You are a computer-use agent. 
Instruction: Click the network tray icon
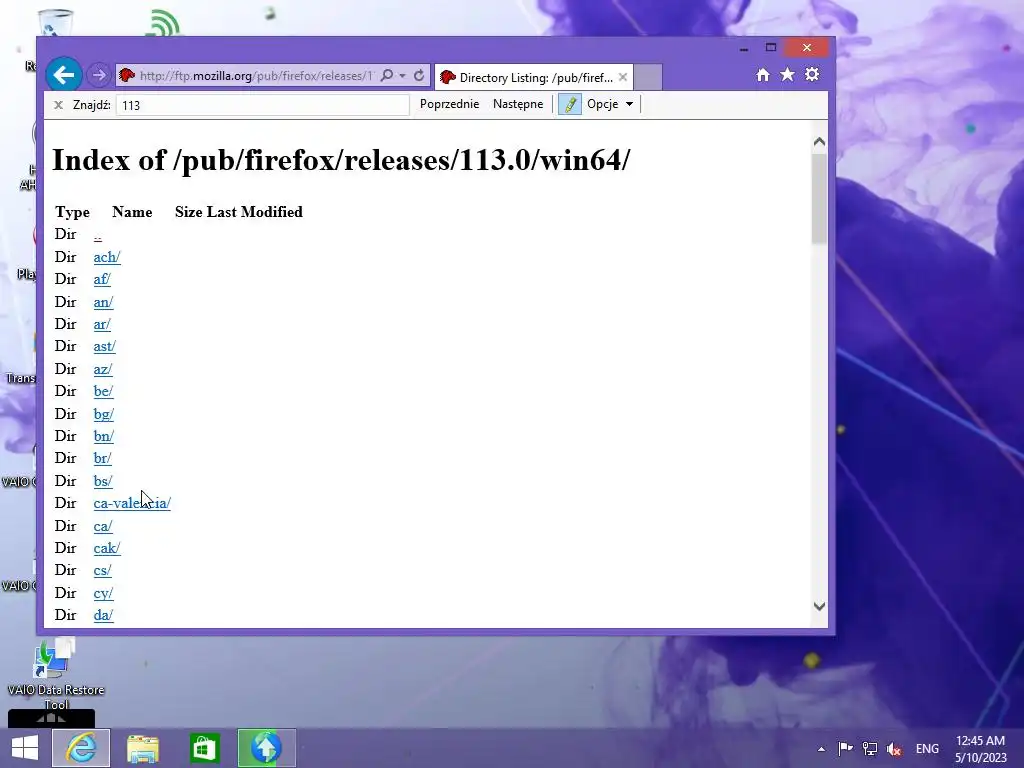click(870, 749)
